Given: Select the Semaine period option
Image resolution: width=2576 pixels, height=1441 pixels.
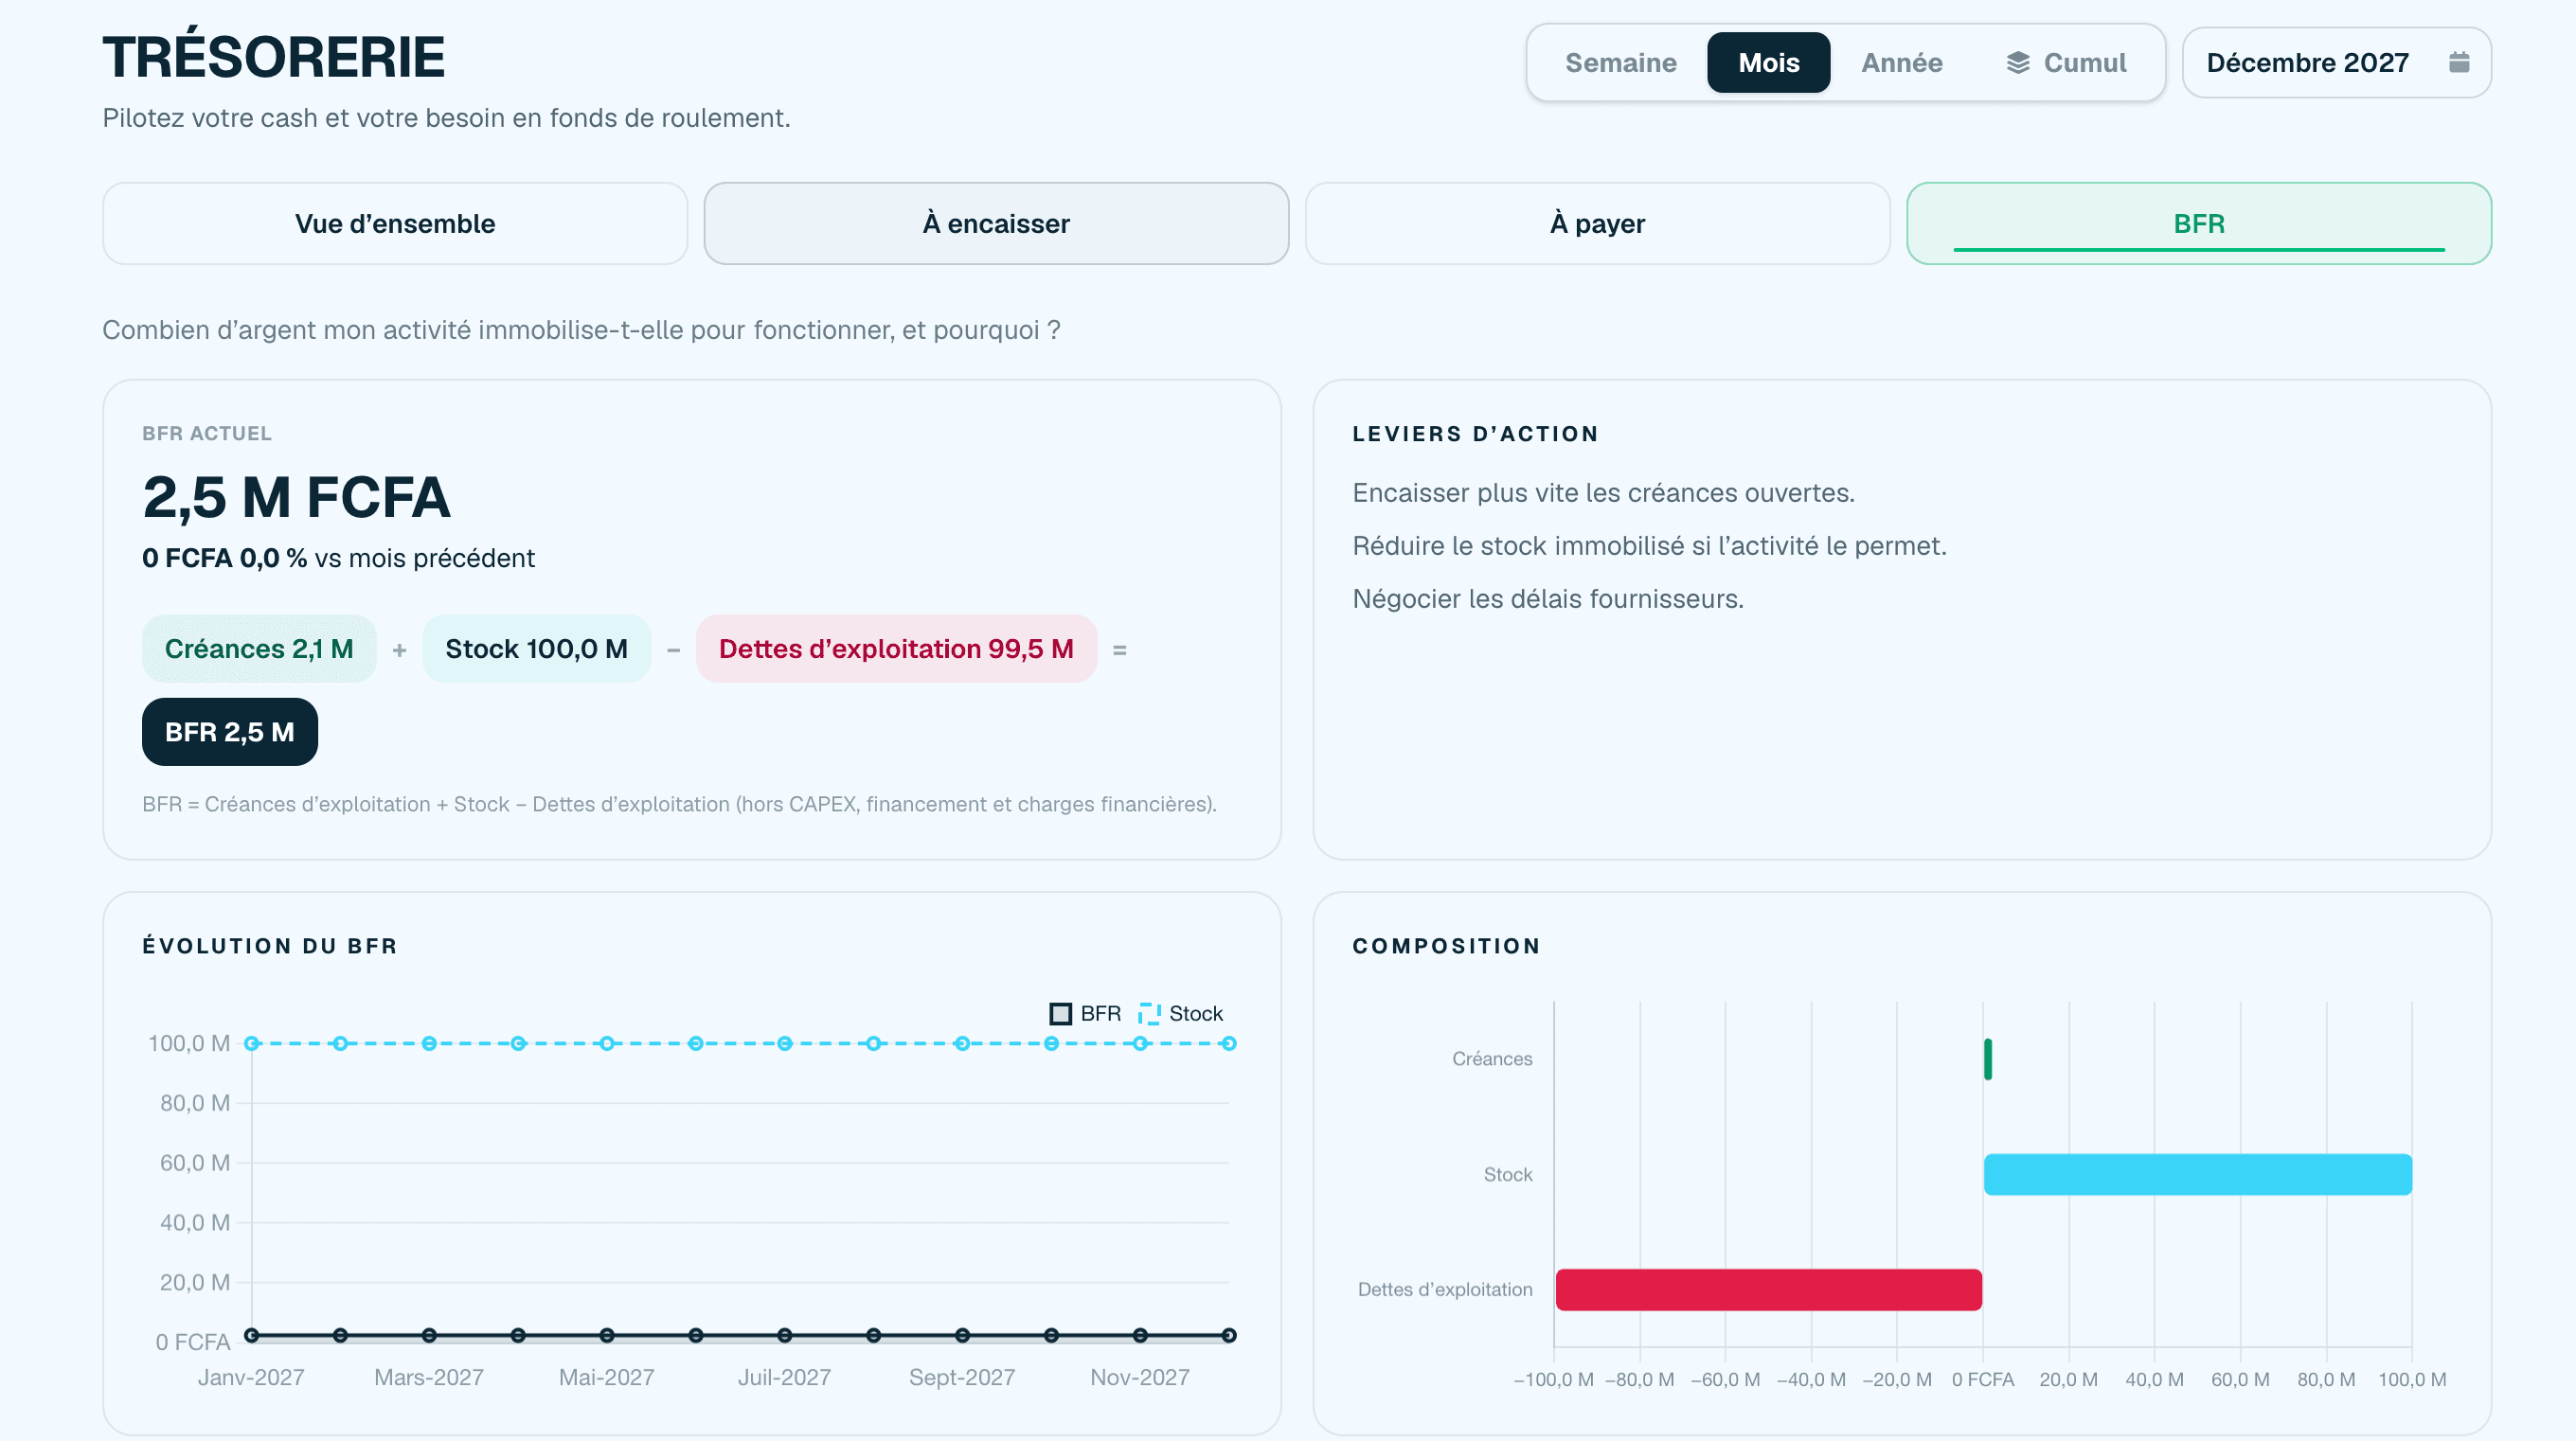Looking at the screenshot, I should click(1620, 63).
